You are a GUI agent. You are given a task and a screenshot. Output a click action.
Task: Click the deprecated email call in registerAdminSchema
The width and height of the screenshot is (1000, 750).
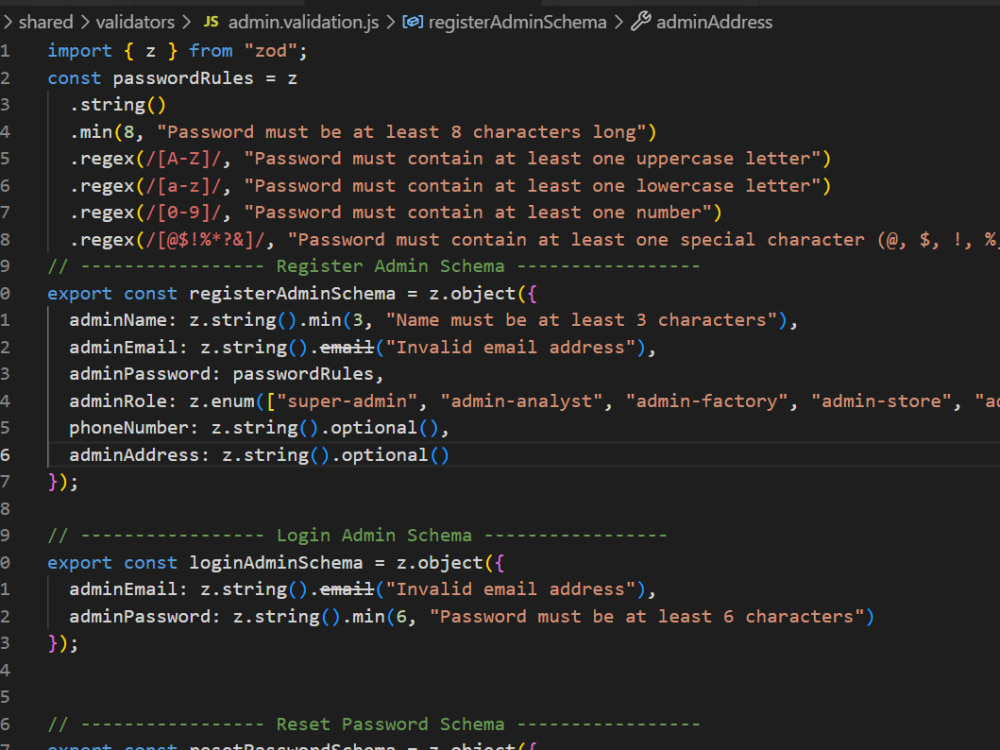(x=346, y=347)
